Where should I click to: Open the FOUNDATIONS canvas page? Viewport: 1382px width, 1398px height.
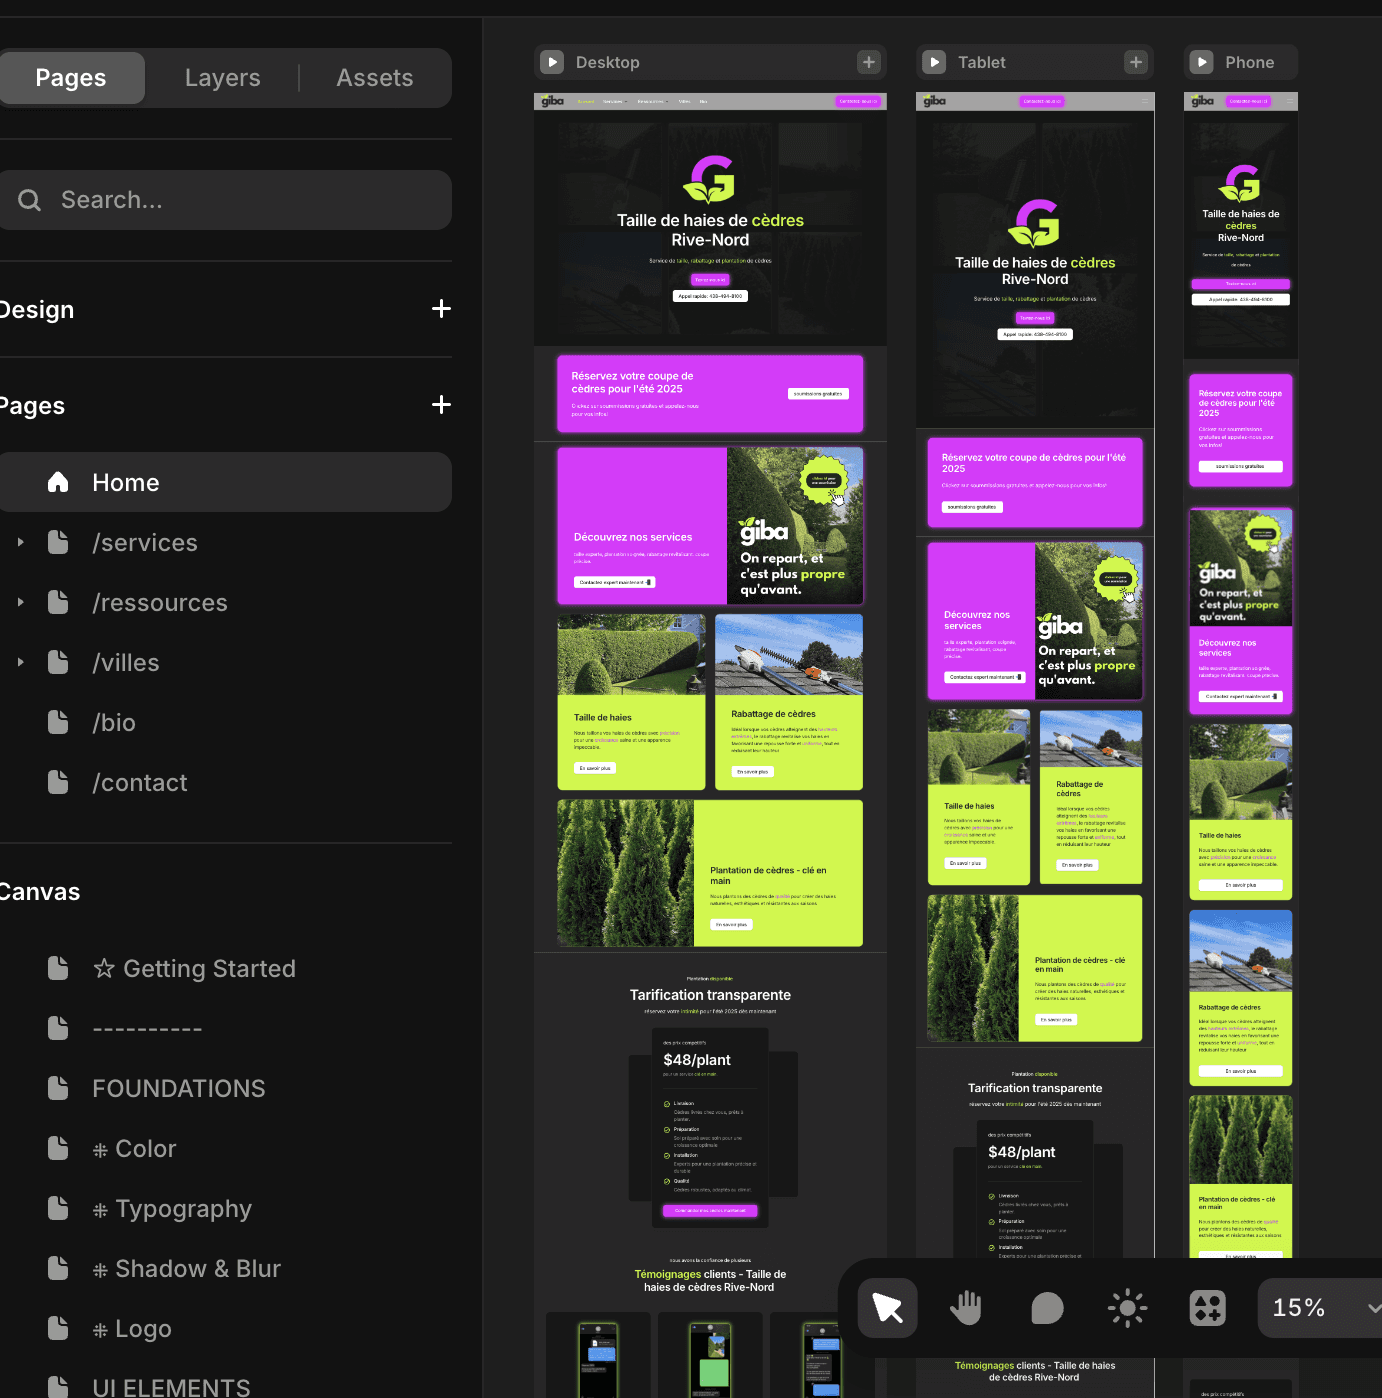(179, 1088)
